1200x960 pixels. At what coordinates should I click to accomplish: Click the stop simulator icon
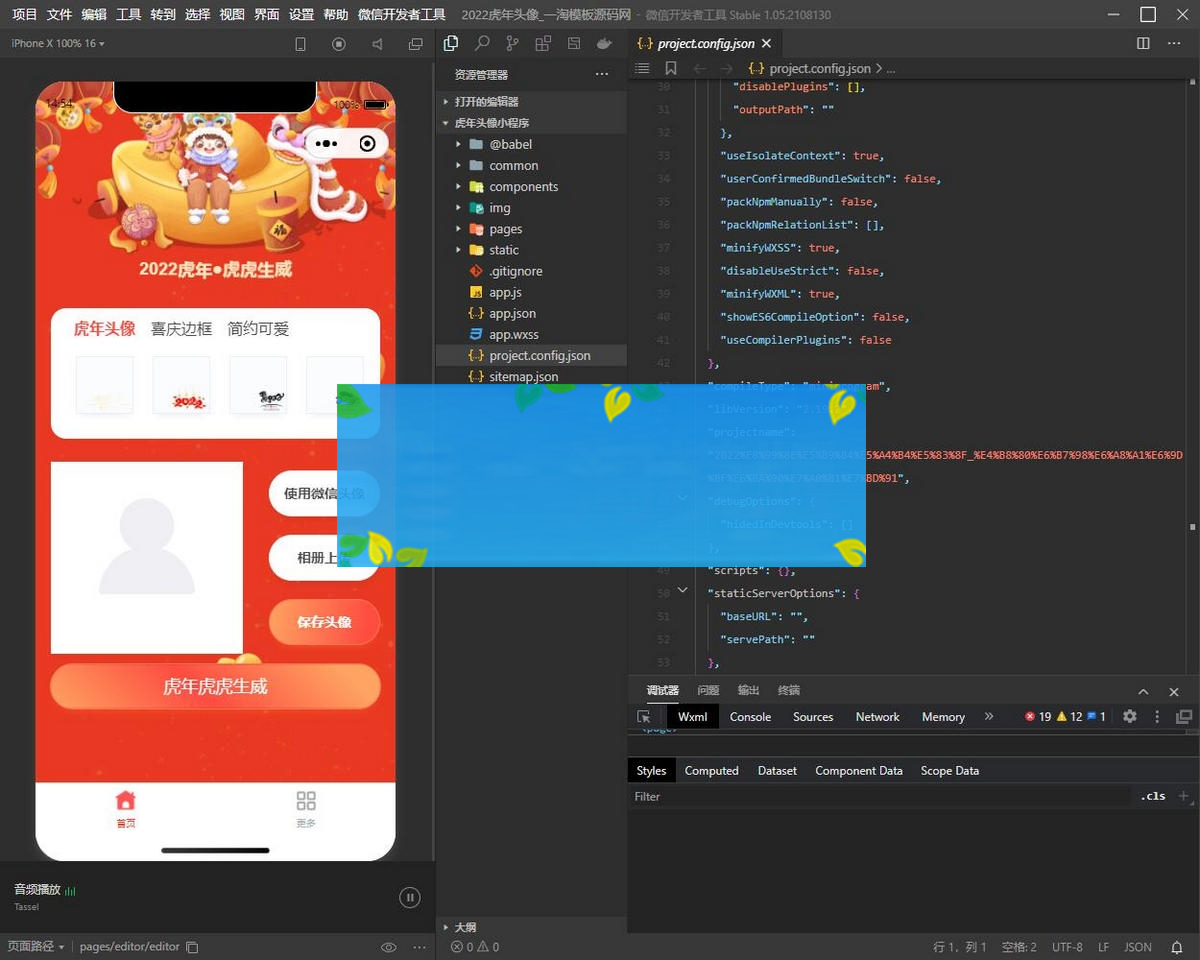(x=339, y=44)
